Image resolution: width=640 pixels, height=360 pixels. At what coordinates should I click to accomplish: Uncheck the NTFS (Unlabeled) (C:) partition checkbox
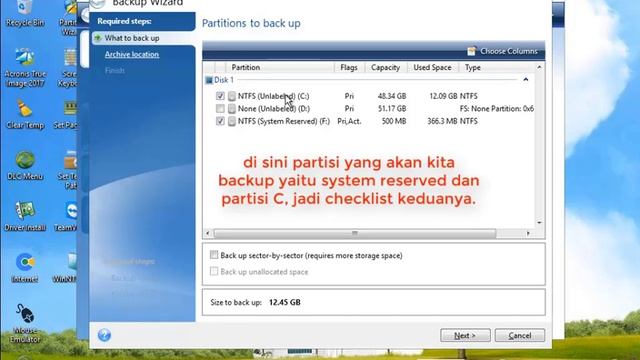(220, 96)
